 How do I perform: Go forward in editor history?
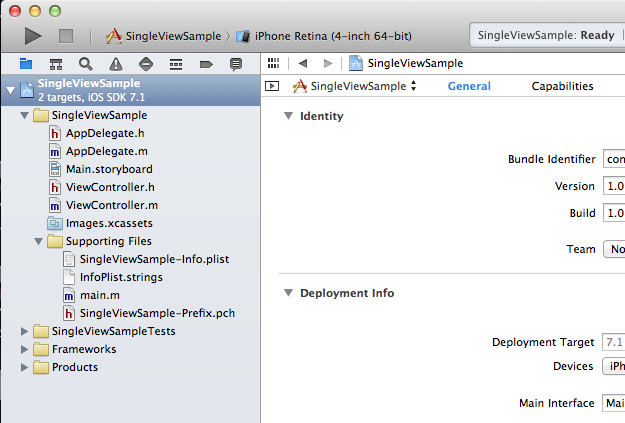click(328, 63)
